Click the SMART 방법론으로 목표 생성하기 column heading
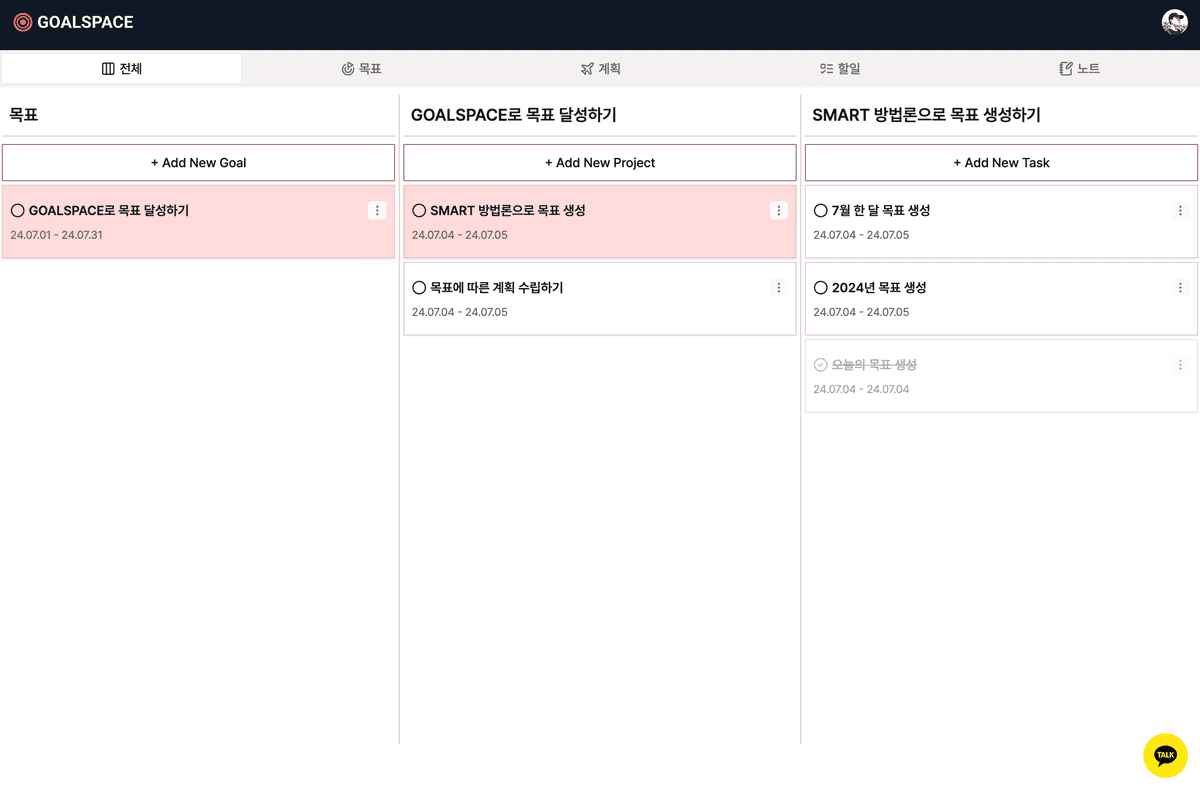This screenshot has width=1200, height=789. tap(927, 115)
